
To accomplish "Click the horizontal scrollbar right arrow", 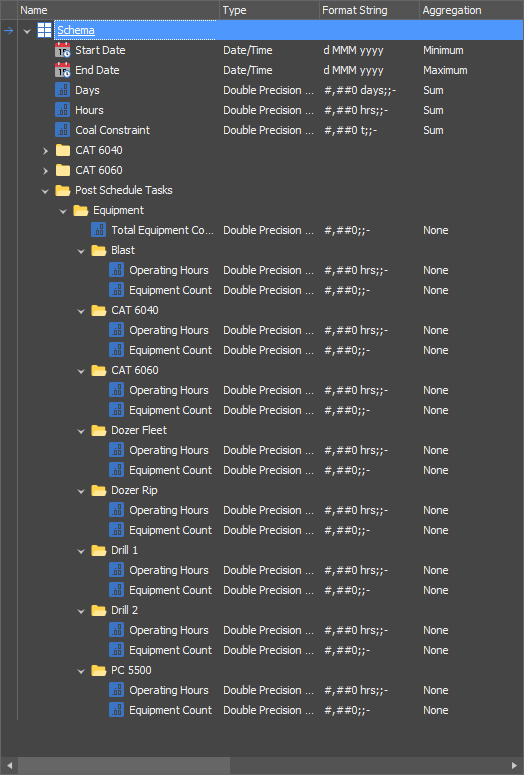I will [x=514, y=765].
